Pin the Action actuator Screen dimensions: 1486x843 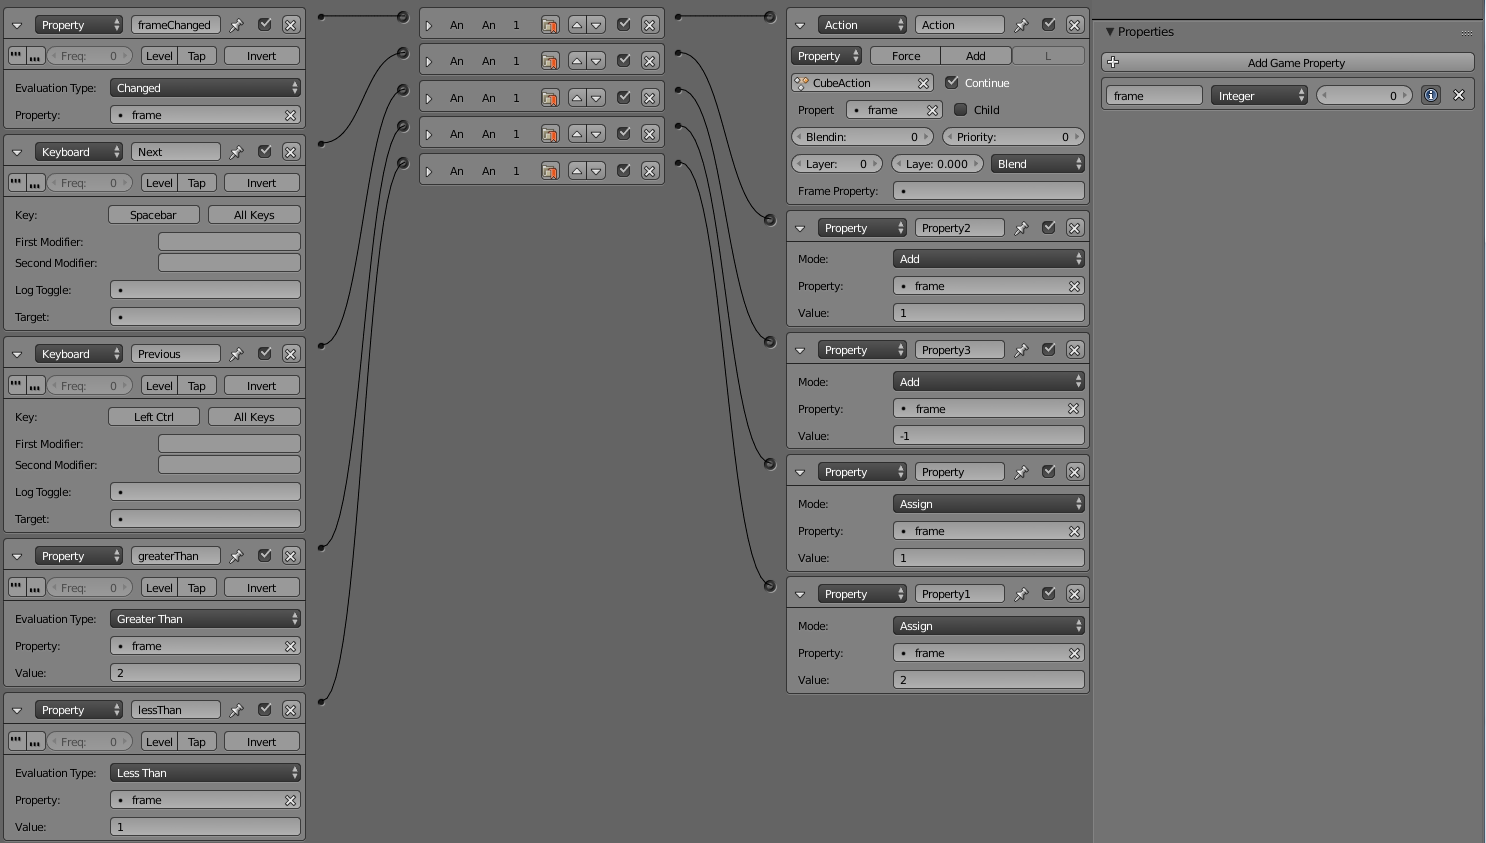1021,25
